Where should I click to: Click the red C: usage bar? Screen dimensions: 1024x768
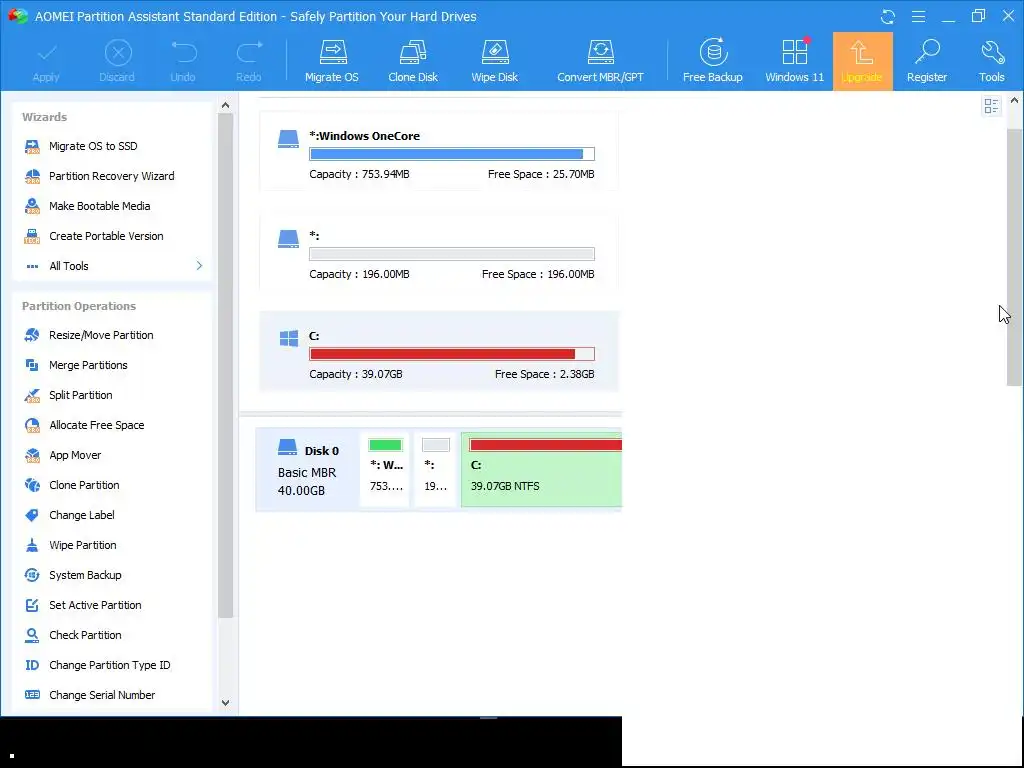(x=452, y=354)
